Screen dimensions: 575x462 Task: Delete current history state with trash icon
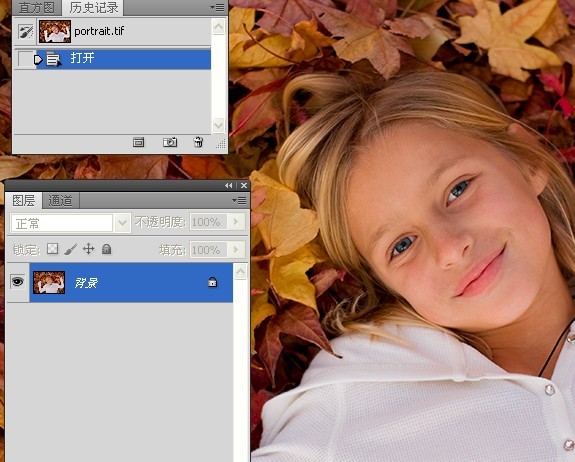point(198,142)
